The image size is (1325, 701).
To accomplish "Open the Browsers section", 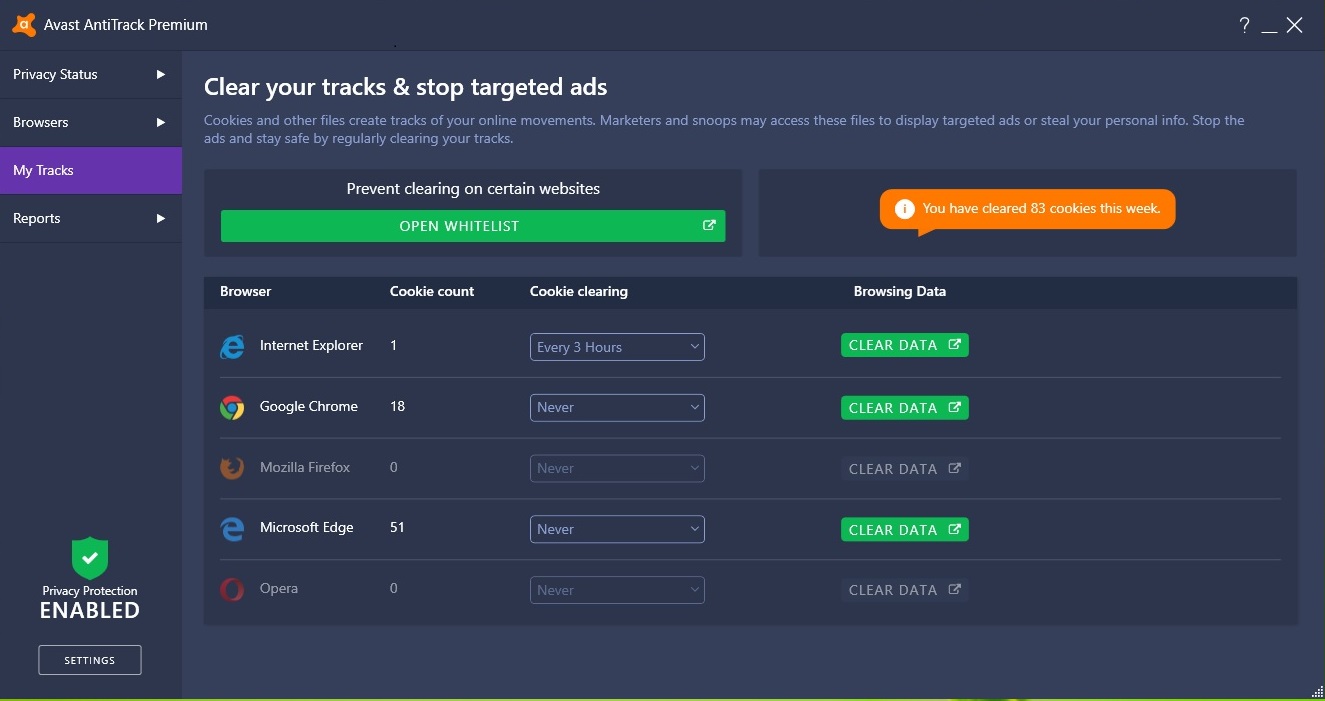I will coord(91,122).
